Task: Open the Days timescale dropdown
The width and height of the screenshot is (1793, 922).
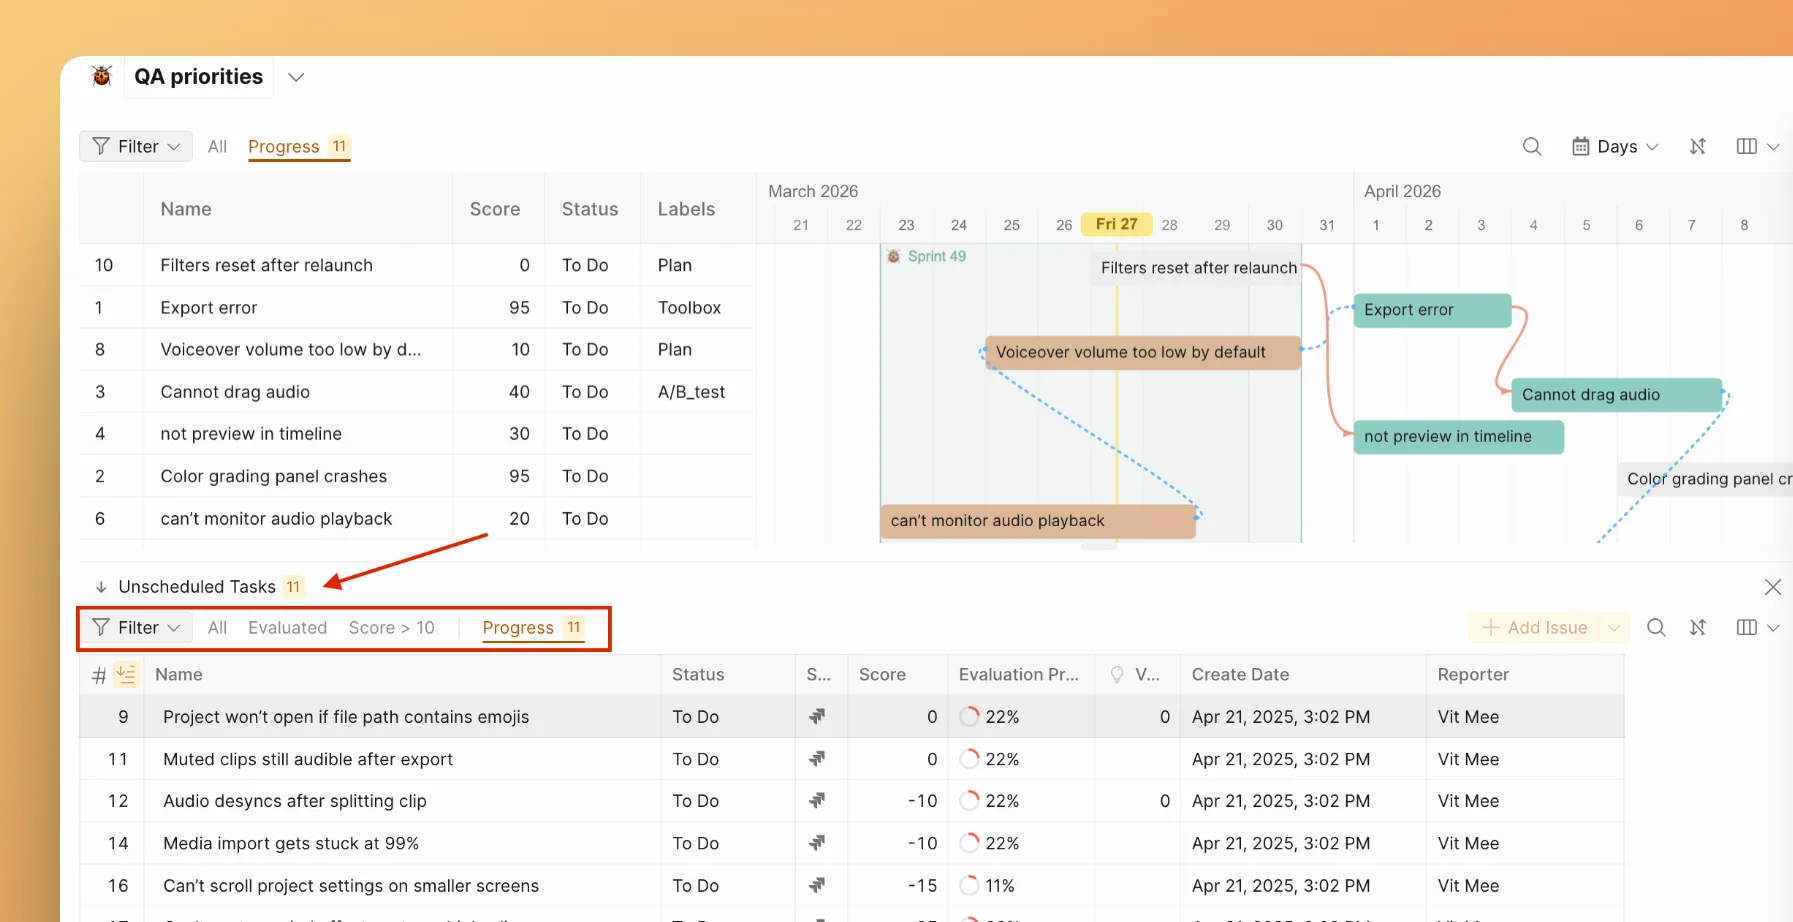Action: (1615, 147)
